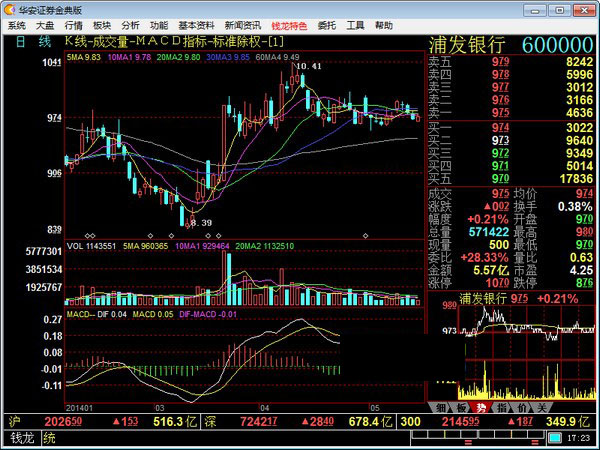Click the 买三 bid row price 9.72
Viewport: 600px width, 450px height.
[x=501, y=153]
